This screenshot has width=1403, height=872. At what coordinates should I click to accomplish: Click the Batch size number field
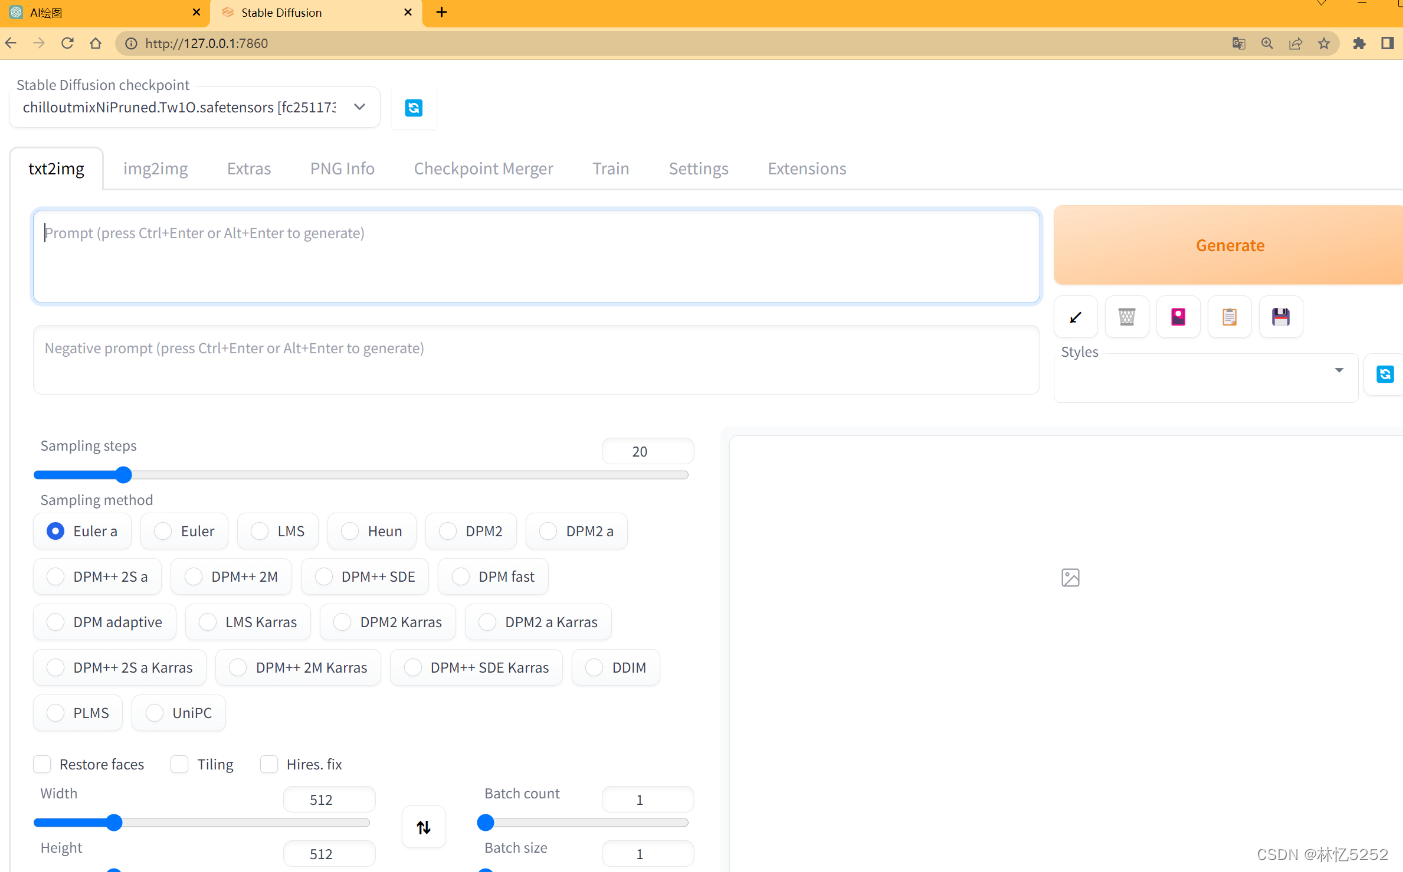click(648, 854)
